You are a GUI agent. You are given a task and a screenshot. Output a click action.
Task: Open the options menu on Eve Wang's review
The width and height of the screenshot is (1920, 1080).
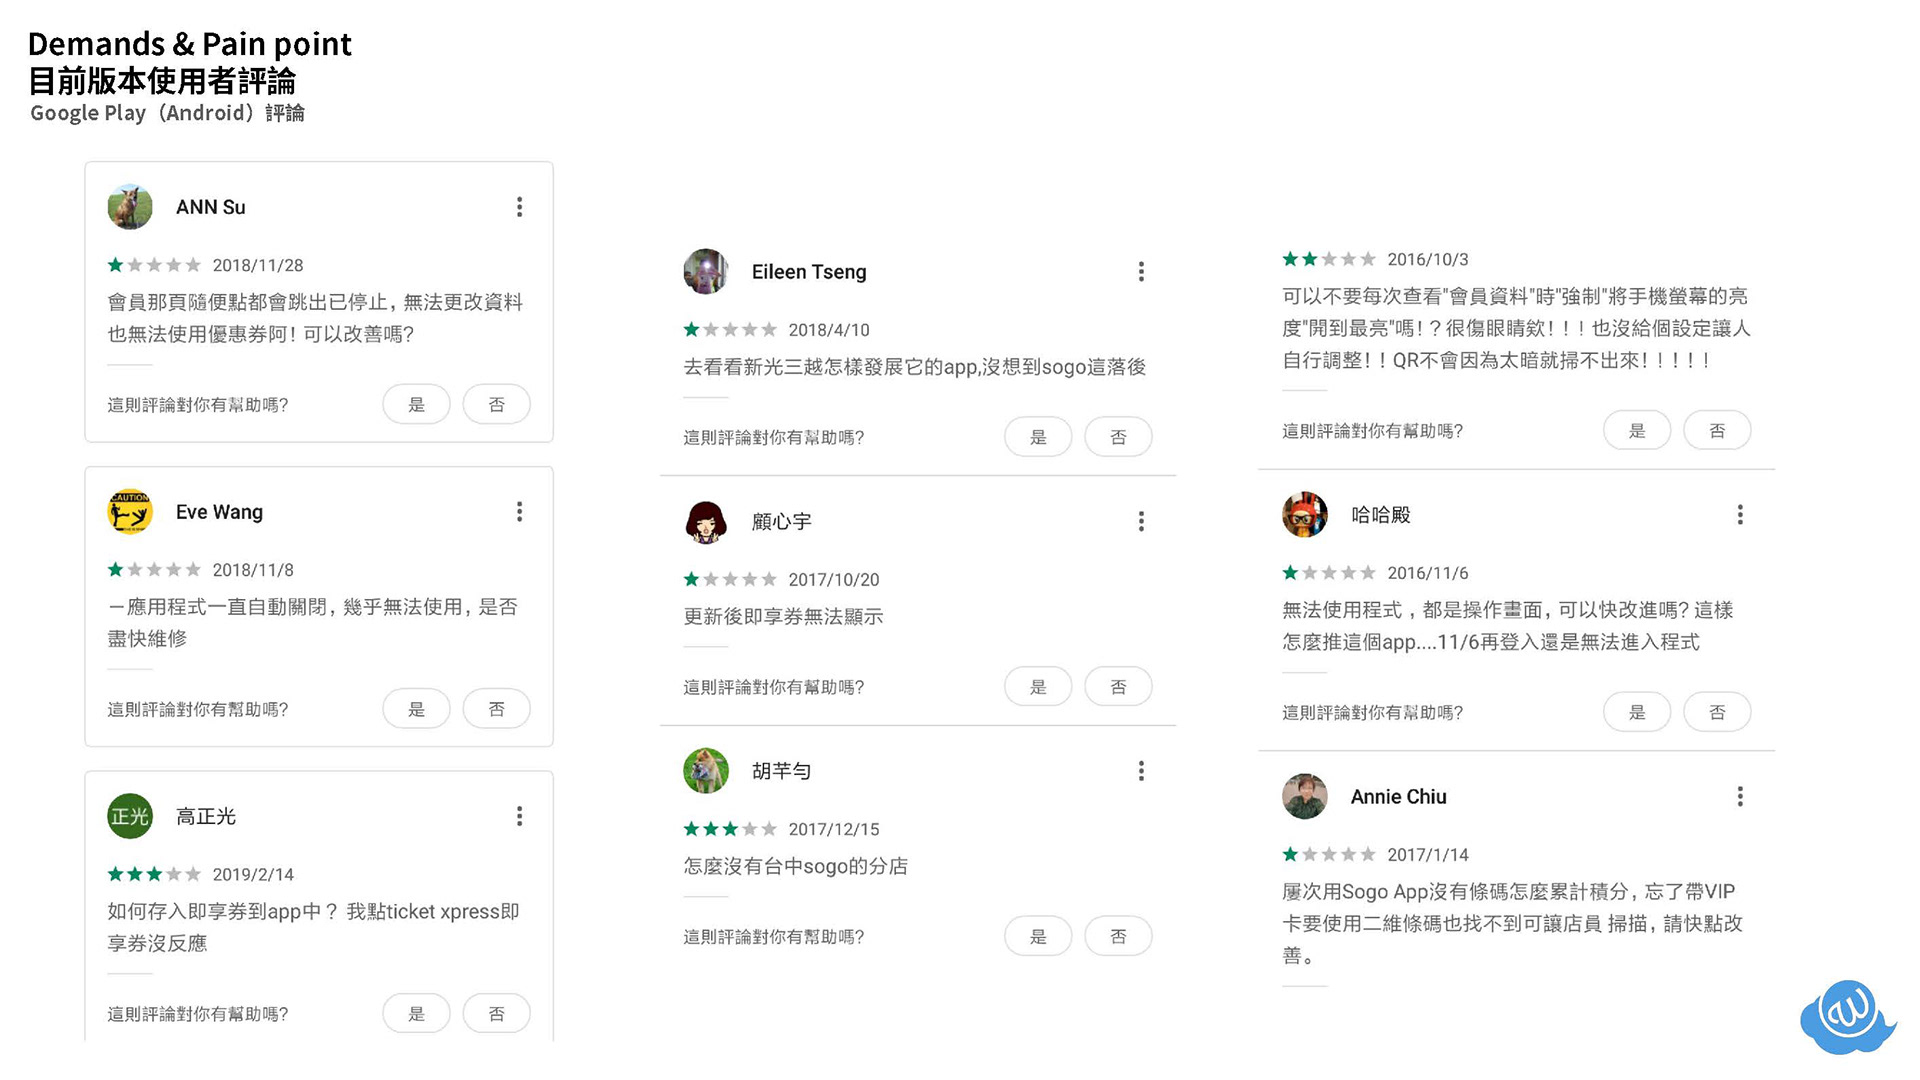point(519,512)
